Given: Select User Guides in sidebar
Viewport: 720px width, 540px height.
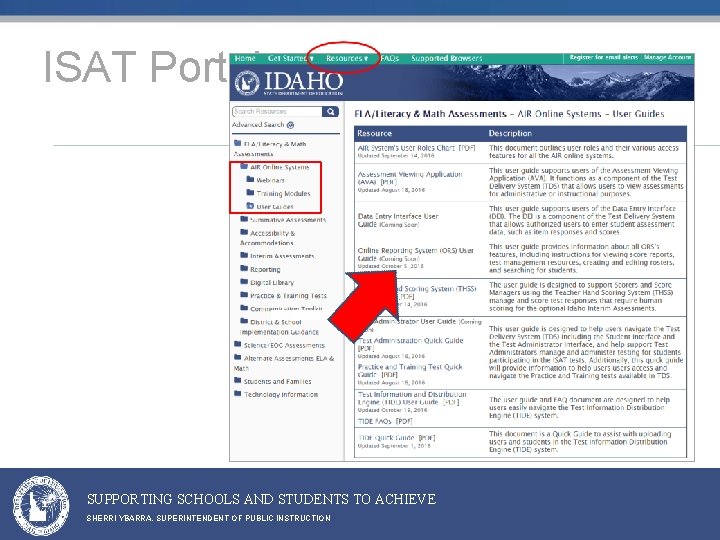Looking at the screenshot, I should tap(275, 207).
